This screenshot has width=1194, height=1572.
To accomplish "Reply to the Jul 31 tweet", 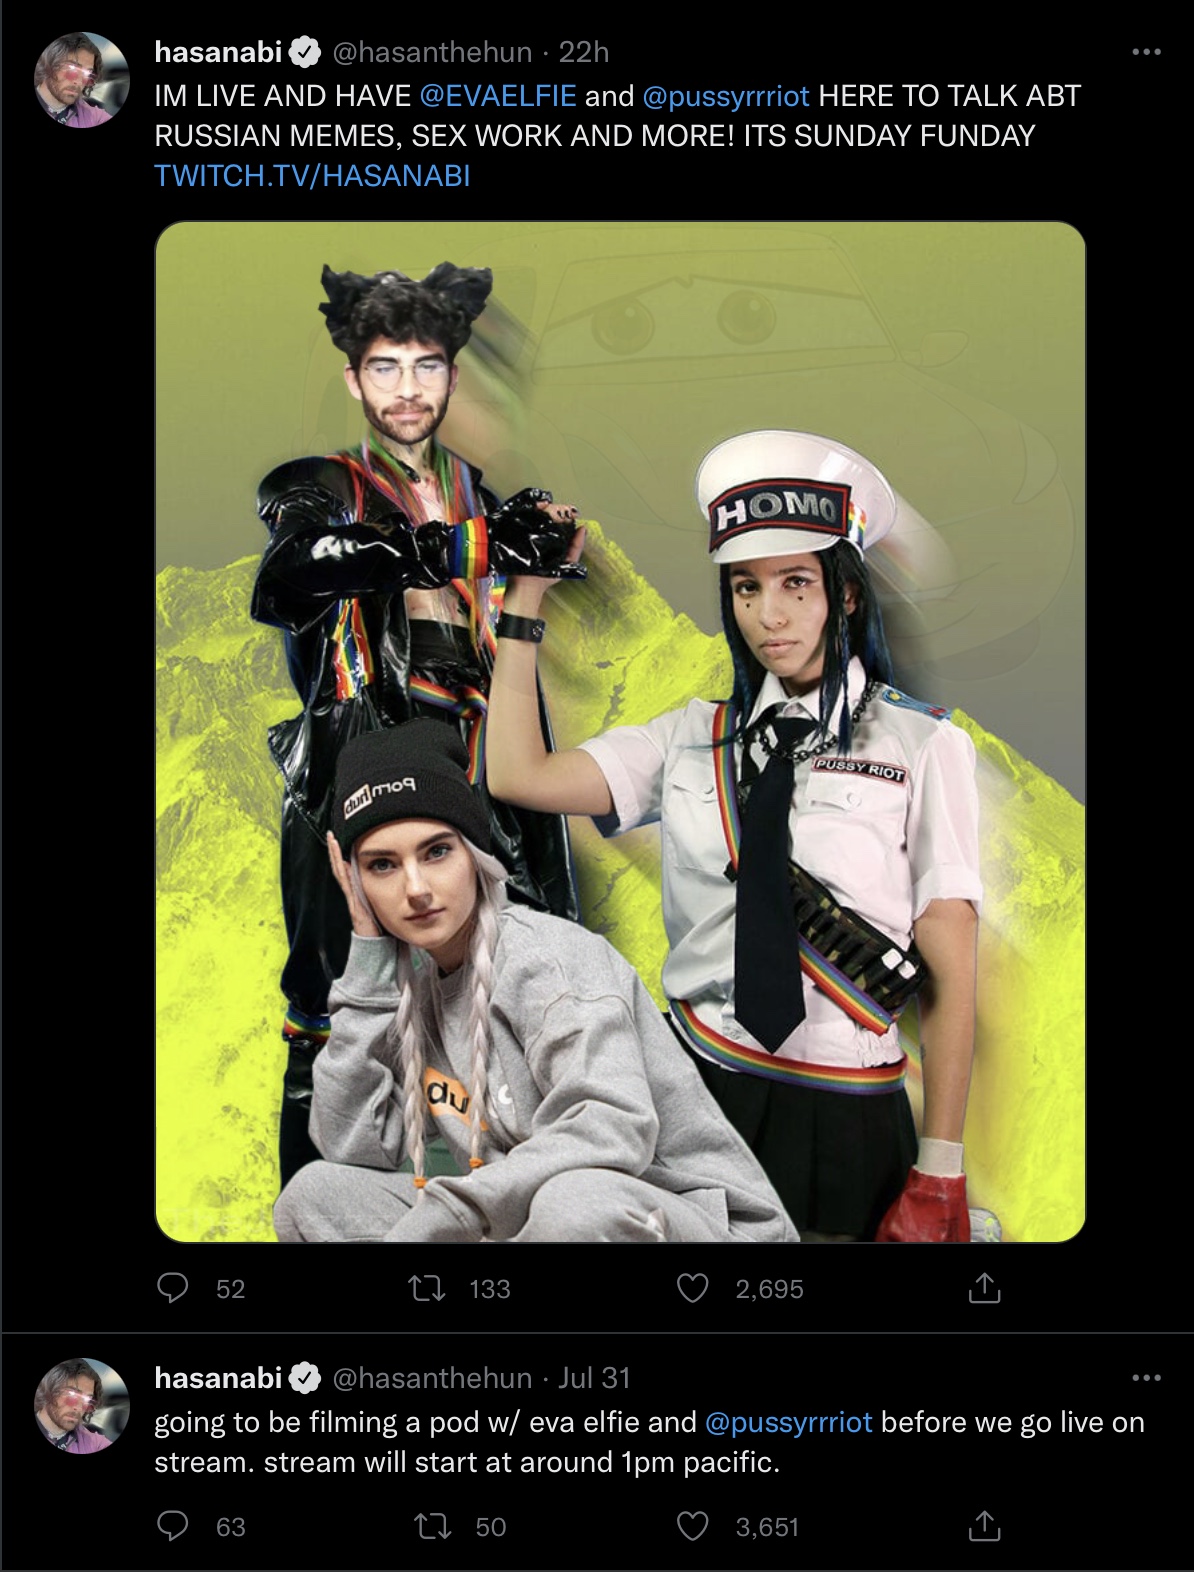I will 173,1526.
